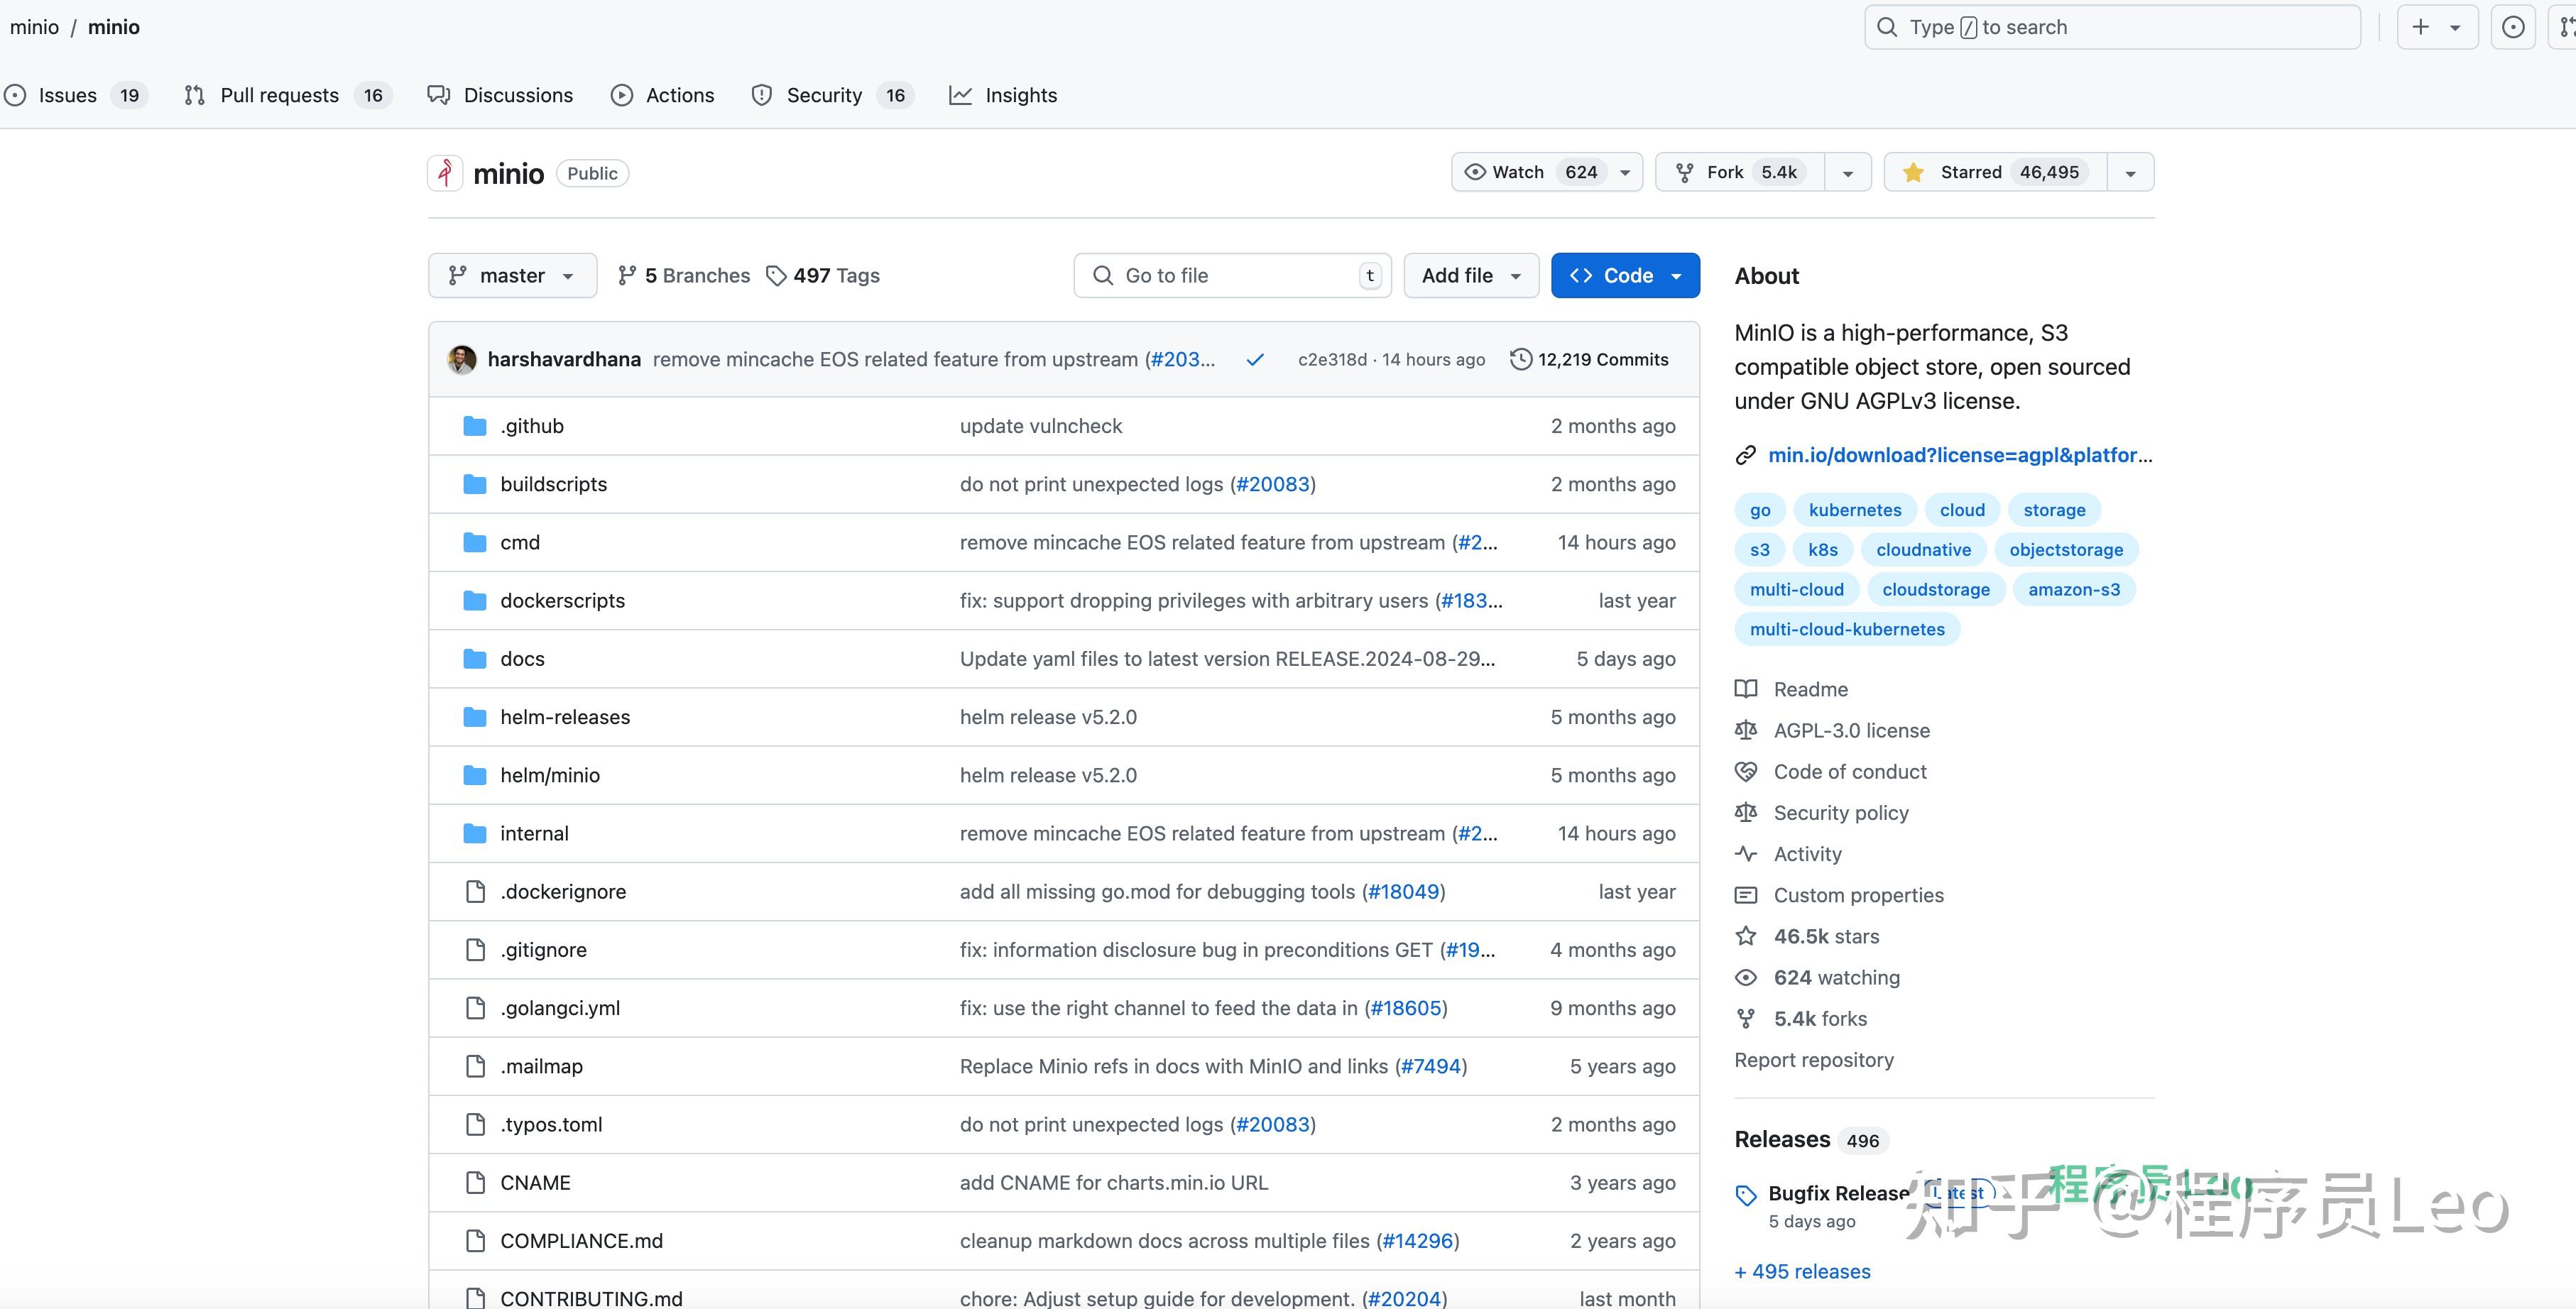Image resolution: width=2576 pixels, height=1309 pixels.
Task: Open the AGPL-3.0 license scale icon
Action: coord(1745,730)
